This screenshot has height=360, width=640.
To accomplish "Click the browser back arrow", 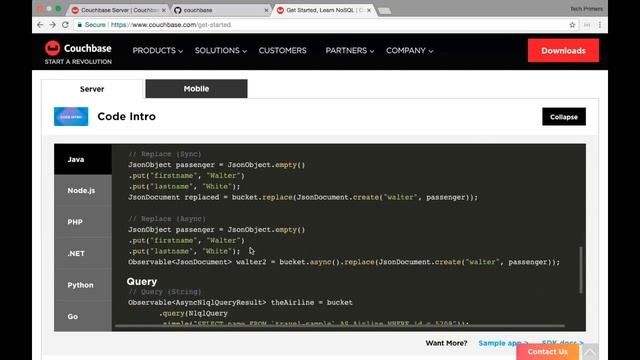I will pyautogui.click(x=40, y=25).
